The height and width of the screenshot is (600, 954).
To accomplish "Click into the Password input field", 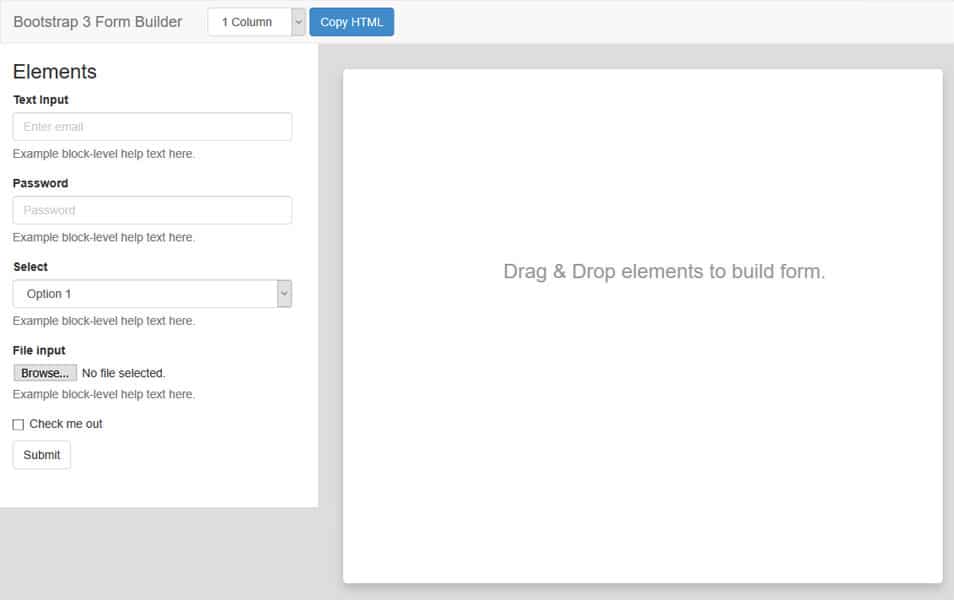I will [152, 210].
